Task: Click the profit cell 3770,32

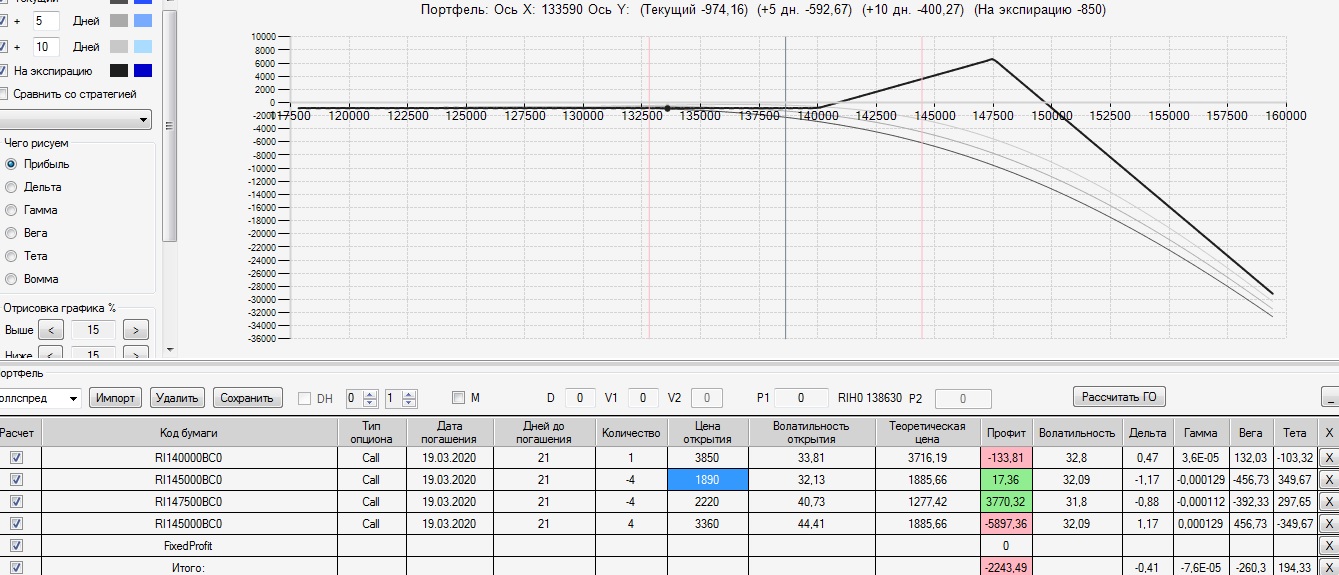Action: (x=1006, y=502)
